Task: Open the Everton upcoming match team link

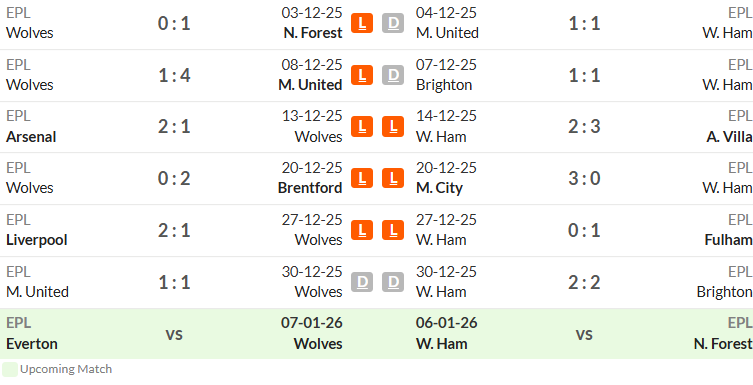Action: (32, 344)
